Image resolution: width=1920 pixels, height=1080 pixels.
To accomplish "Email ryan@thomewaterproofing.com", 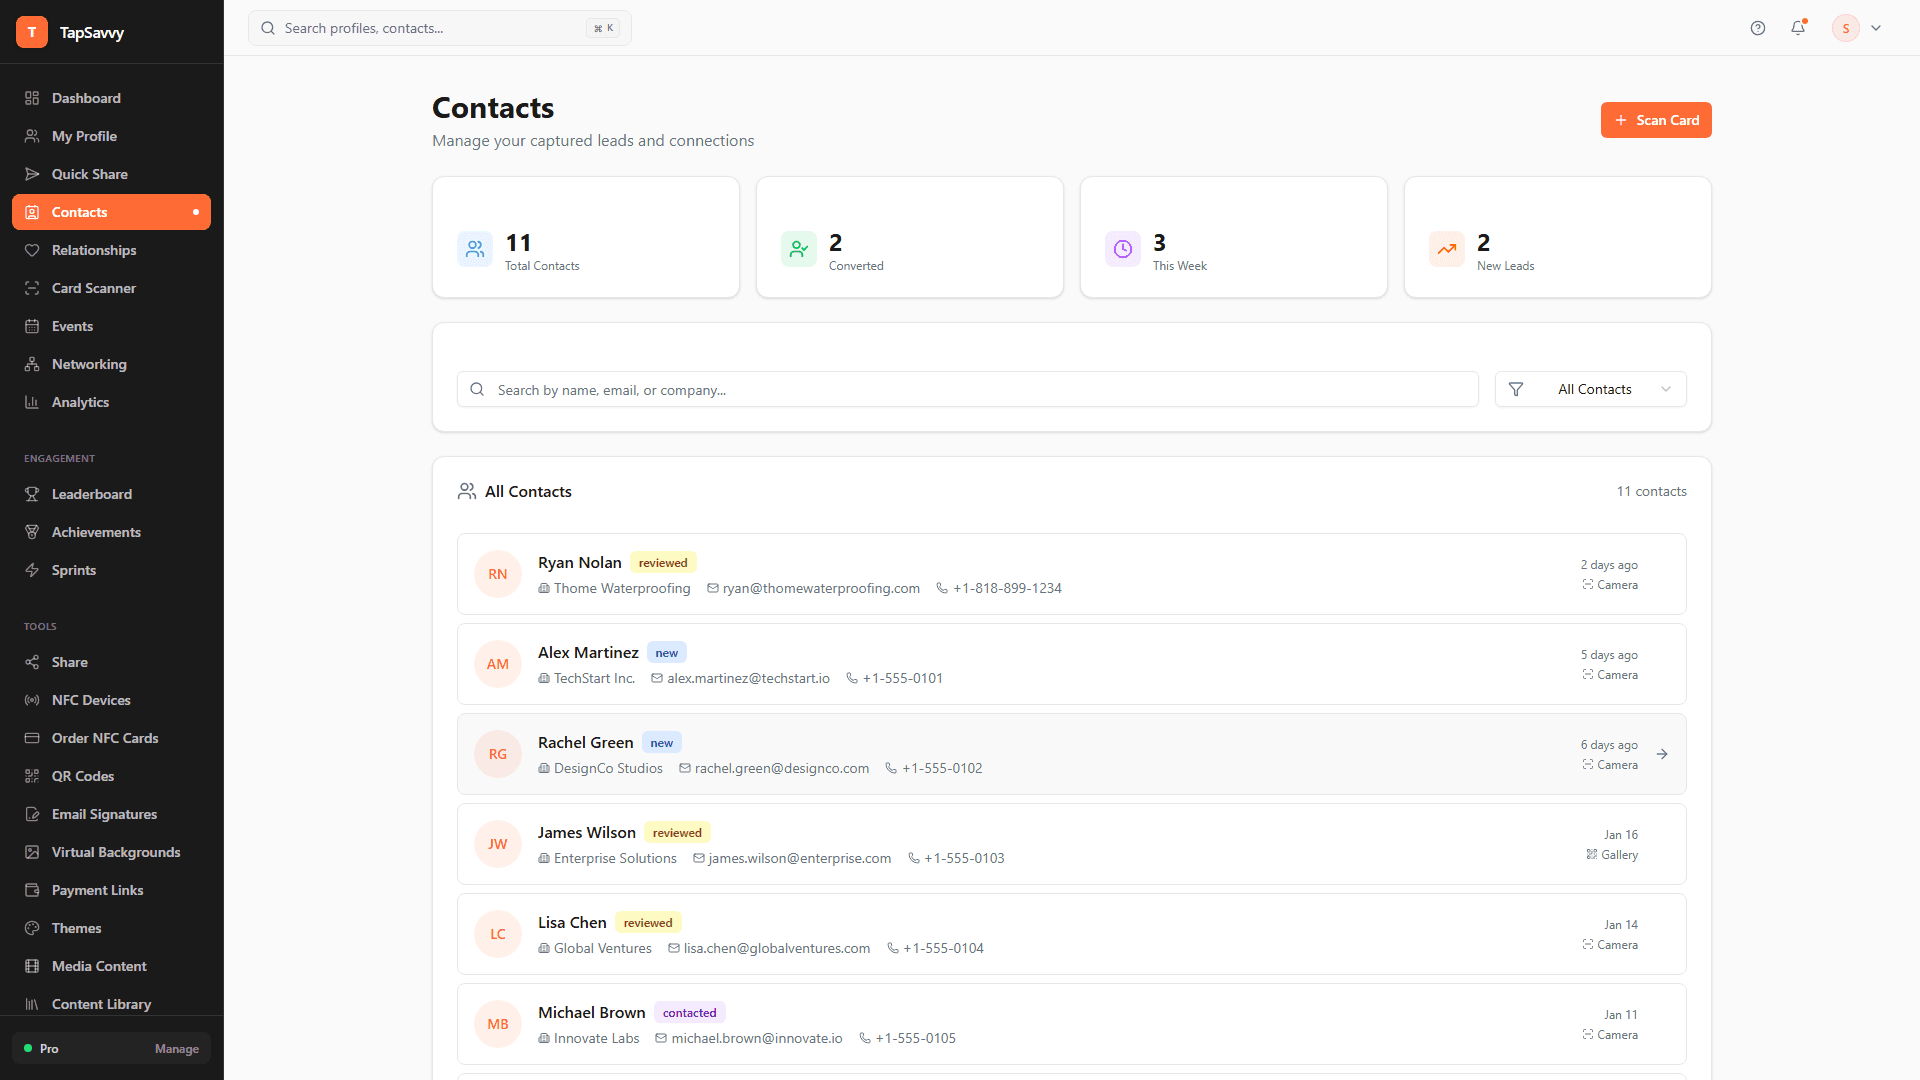I will 822,588.
